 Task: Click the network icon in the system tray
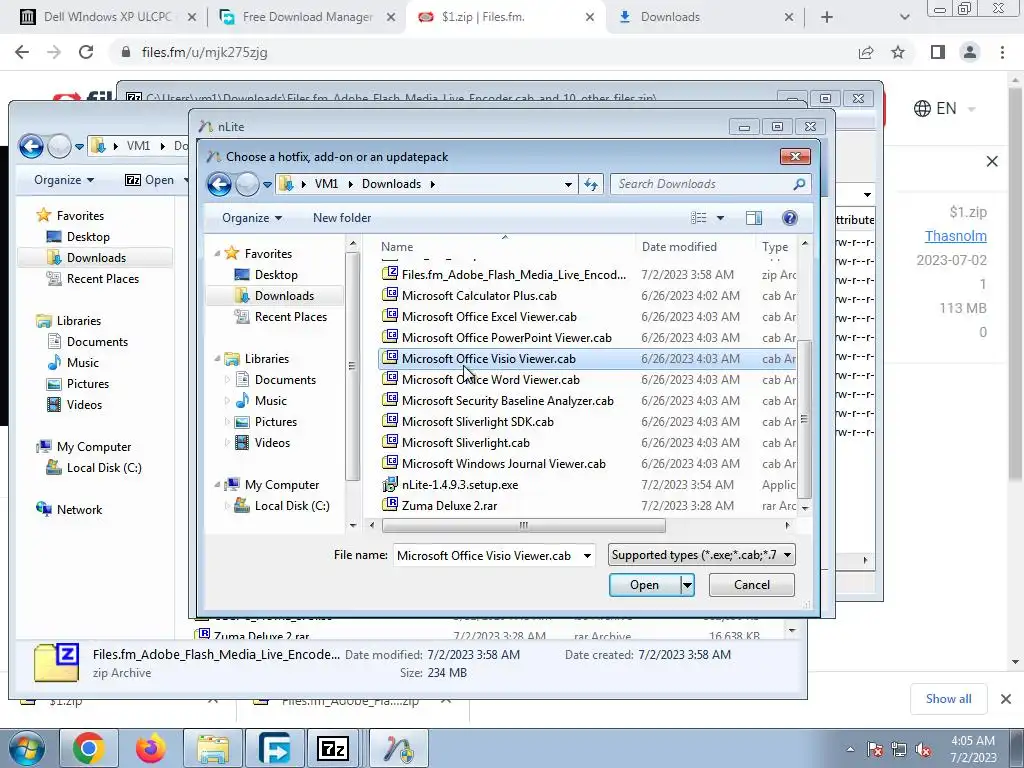click(x=899, y=750)
